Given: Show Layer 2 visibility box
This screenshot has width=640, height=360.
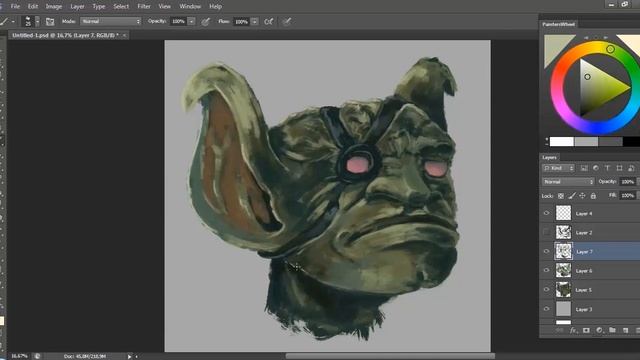Looking at the screenshot, I should click(547, 232).
